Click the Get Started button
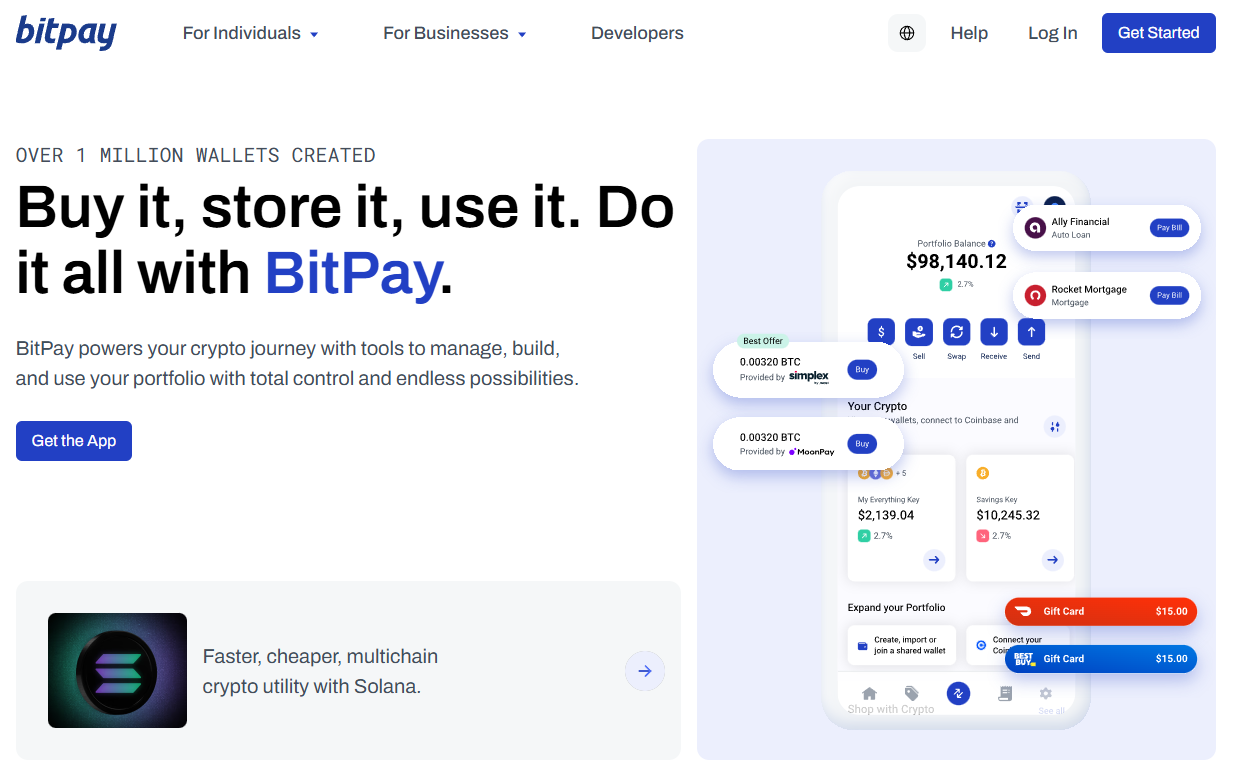This screenshot has height=777, width=1242. (x=1158, y=33)
